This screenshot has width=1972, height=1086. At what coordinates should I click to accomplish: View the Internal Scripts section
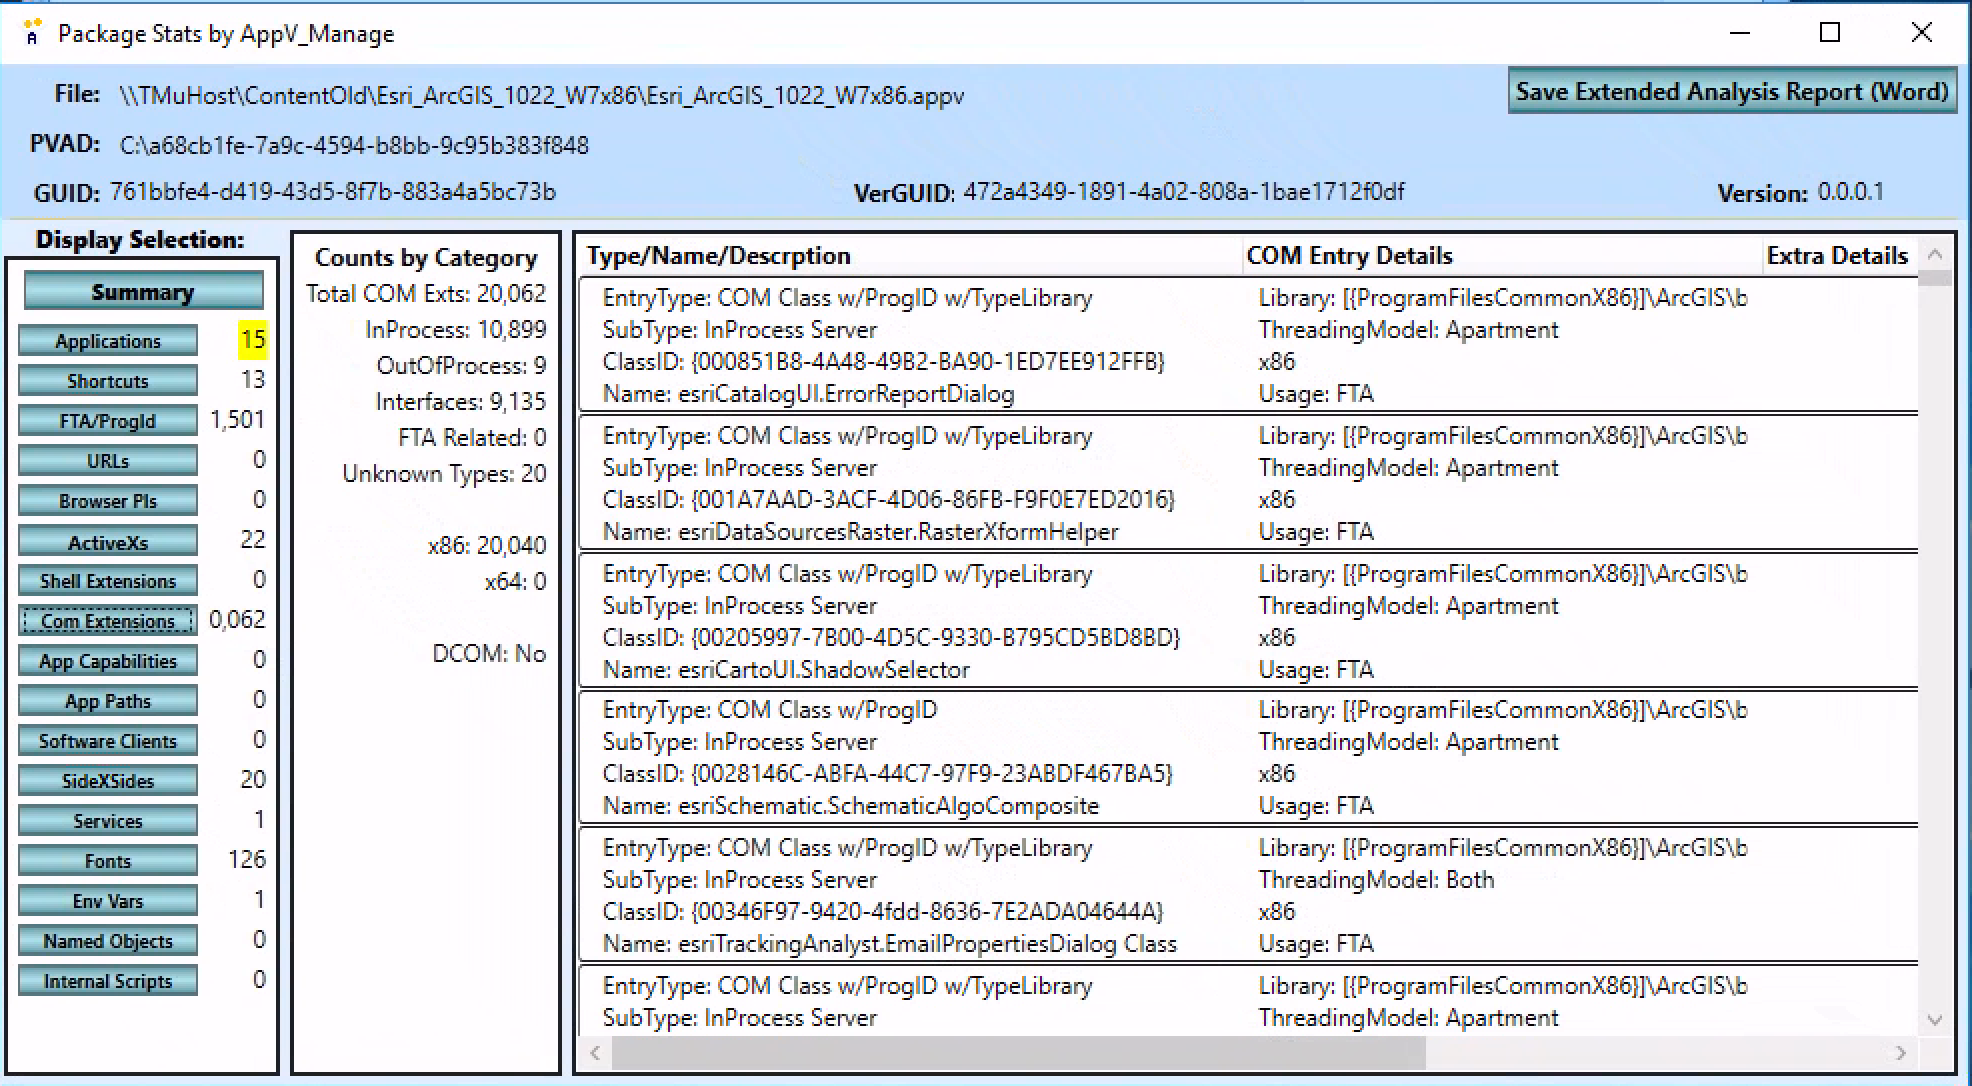pos(108,981)
